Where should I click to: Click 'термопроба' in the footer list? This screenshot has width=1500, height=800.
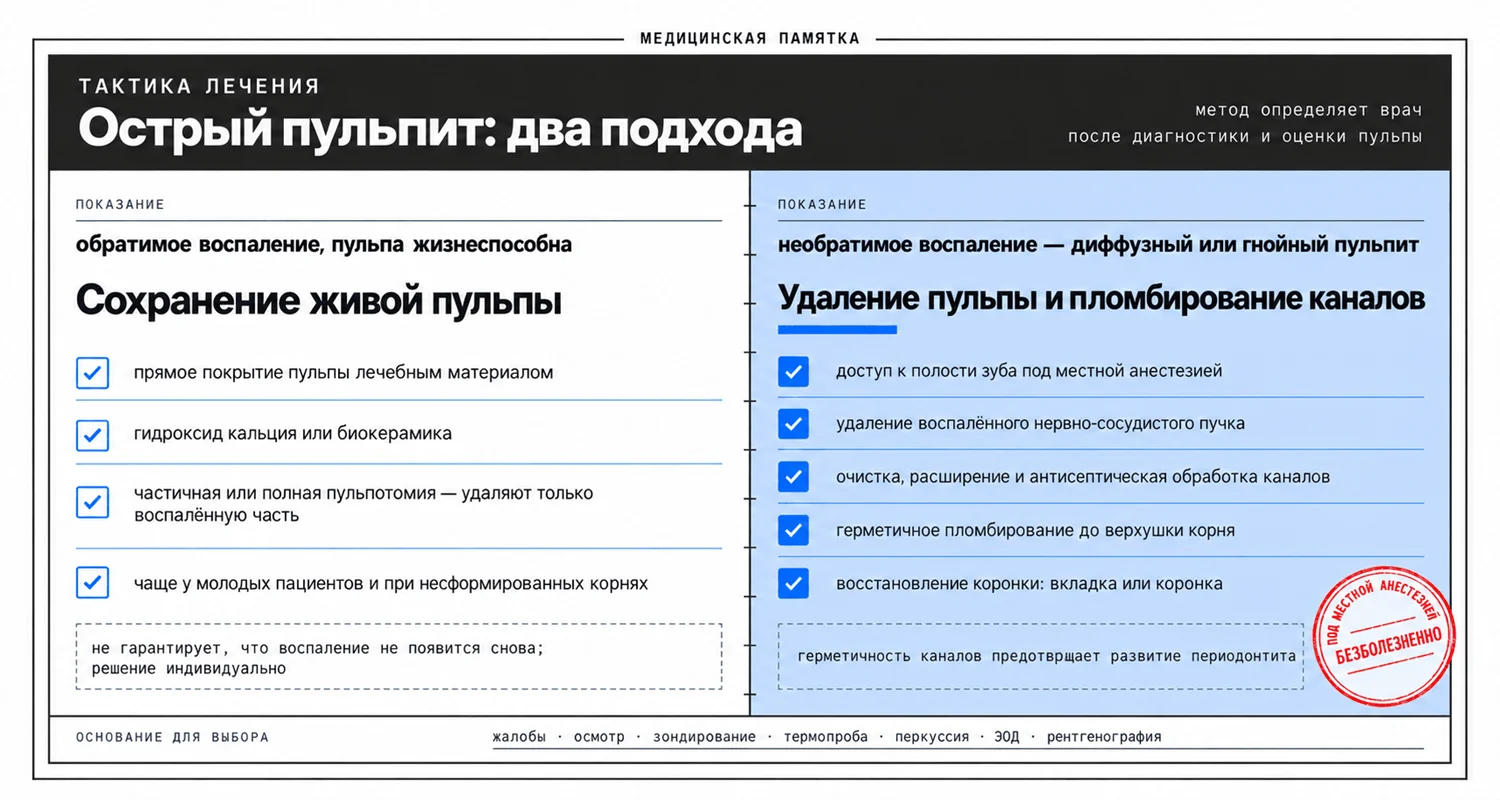tap(826, 737)
